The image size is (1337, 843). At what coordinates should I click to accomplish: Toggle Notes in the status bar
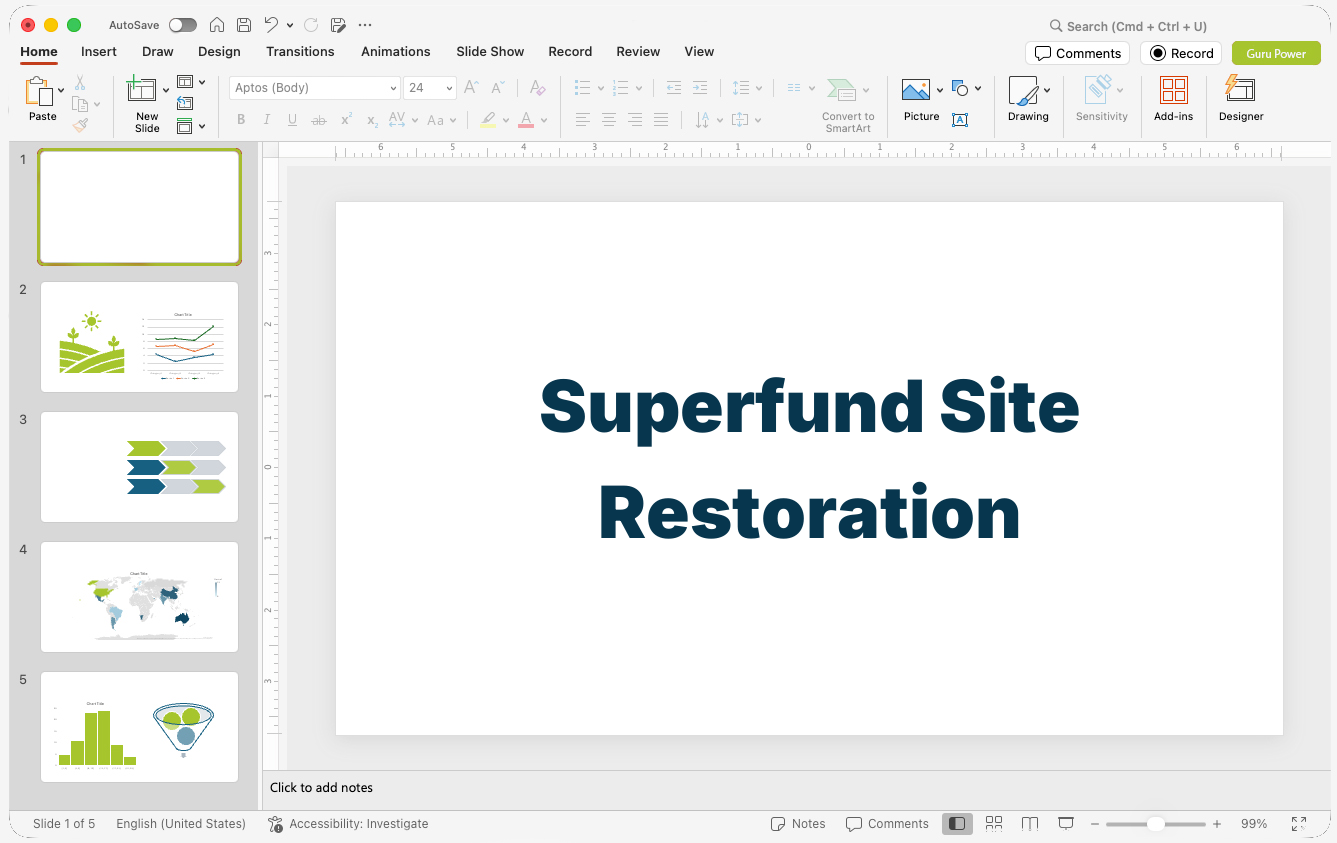point(798,824)
